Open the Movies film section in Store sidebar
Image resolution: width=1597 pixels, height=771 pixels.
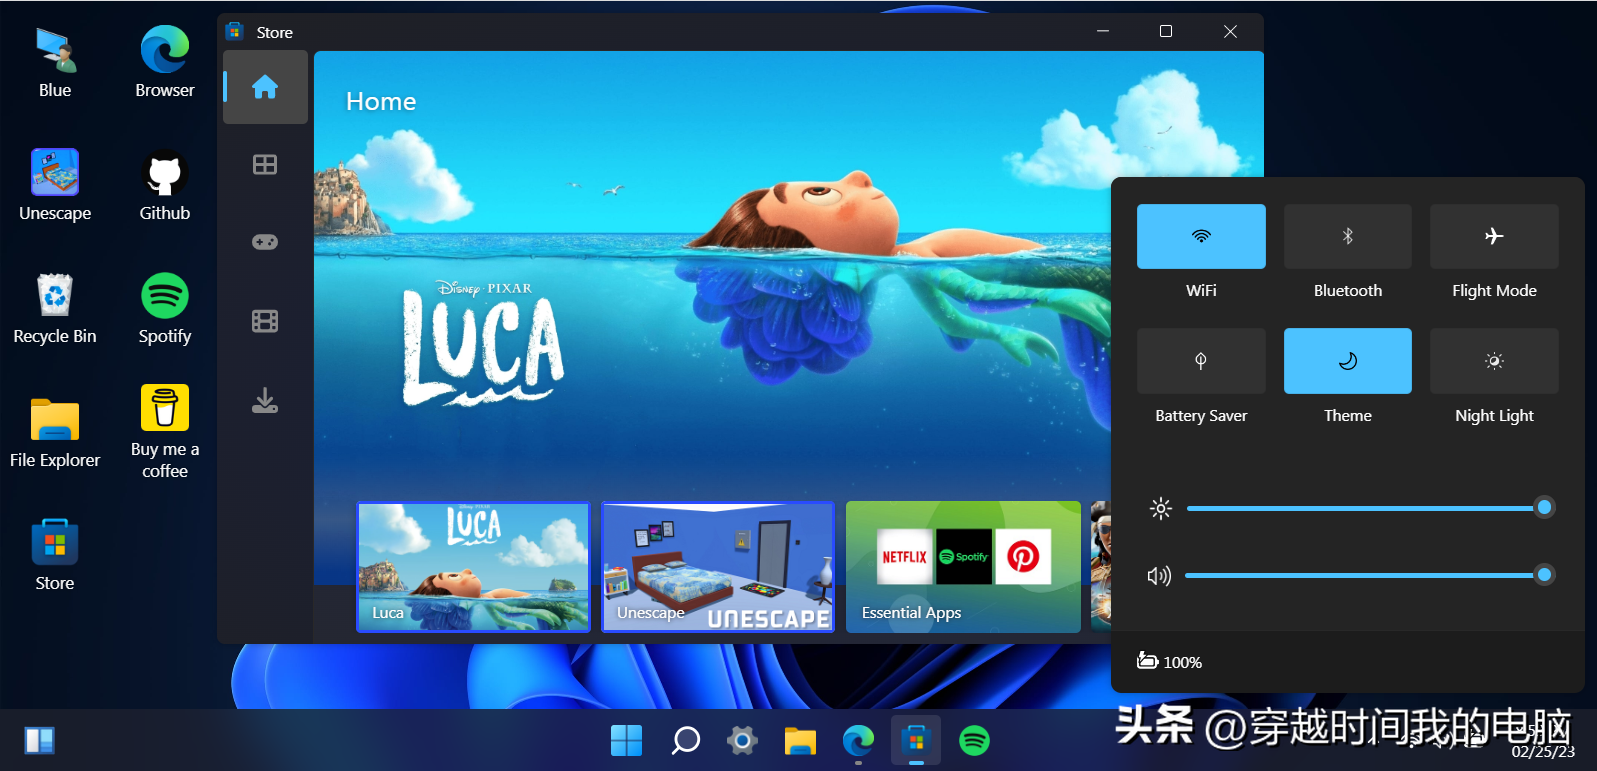point(265,321)
